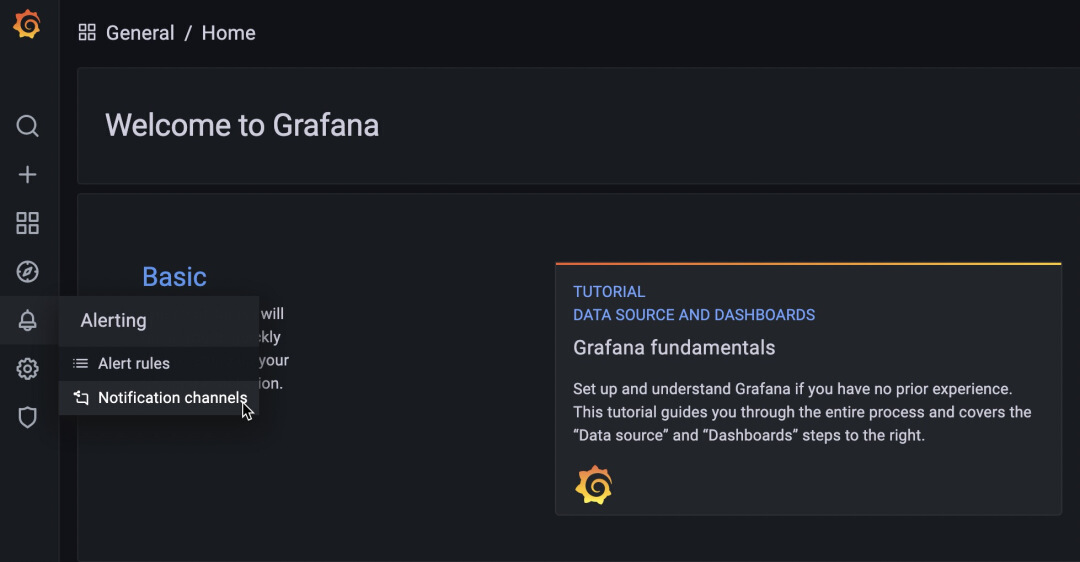Image resolution: width=1080 pixels, height=562 pixels.
Task: Click the Alerting bell icon
Action: pos(28,320)
